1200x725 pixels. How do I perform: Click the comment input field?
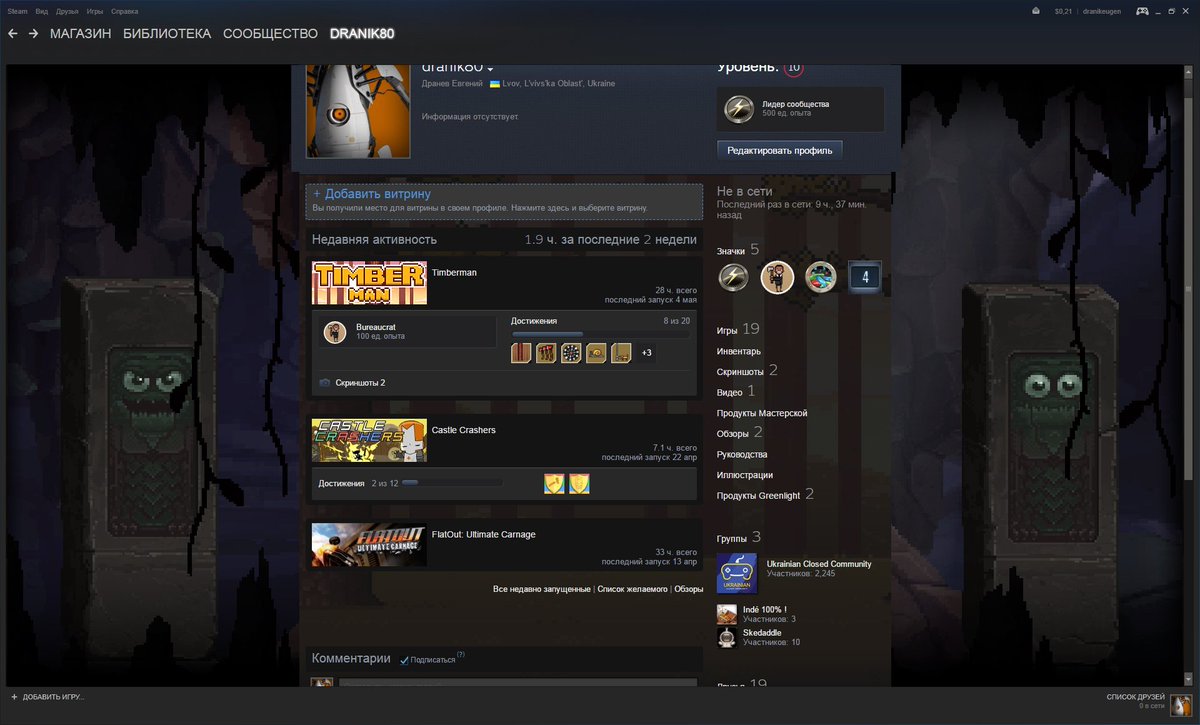click(517, 682)
